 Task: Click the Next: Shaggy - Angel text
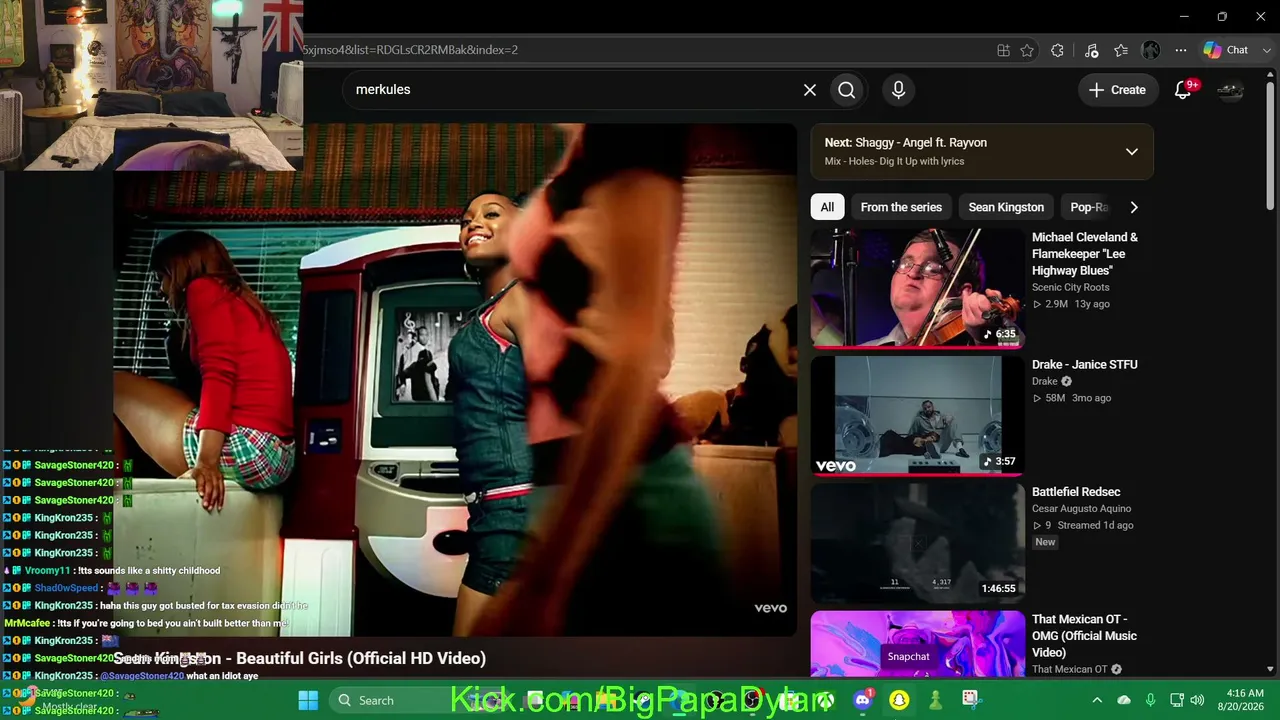click(x=905, y=143)
